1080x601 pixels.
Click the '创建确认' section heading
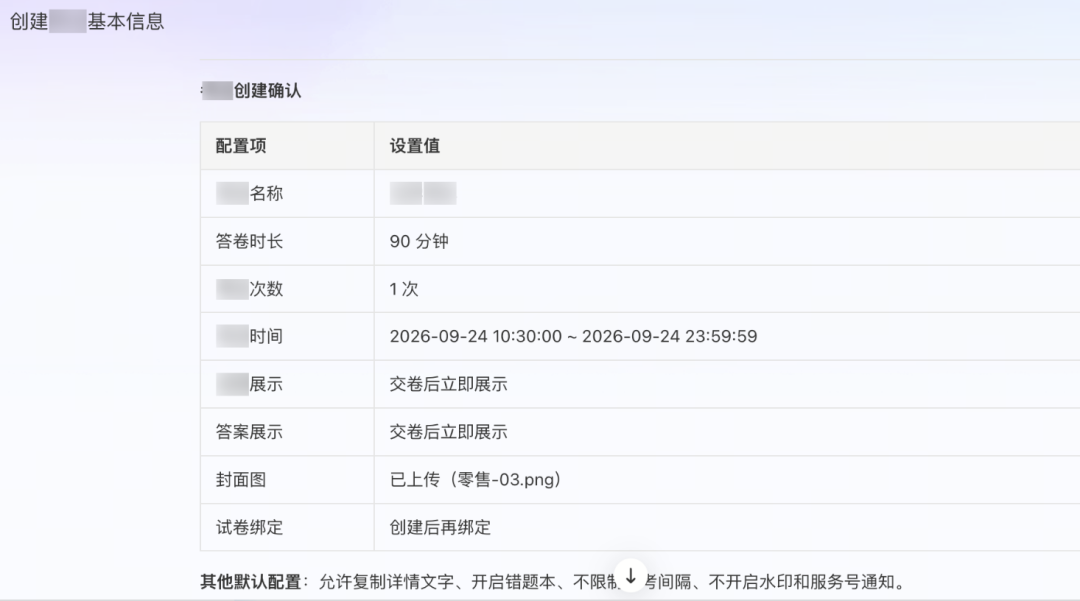tap(268, 91)
